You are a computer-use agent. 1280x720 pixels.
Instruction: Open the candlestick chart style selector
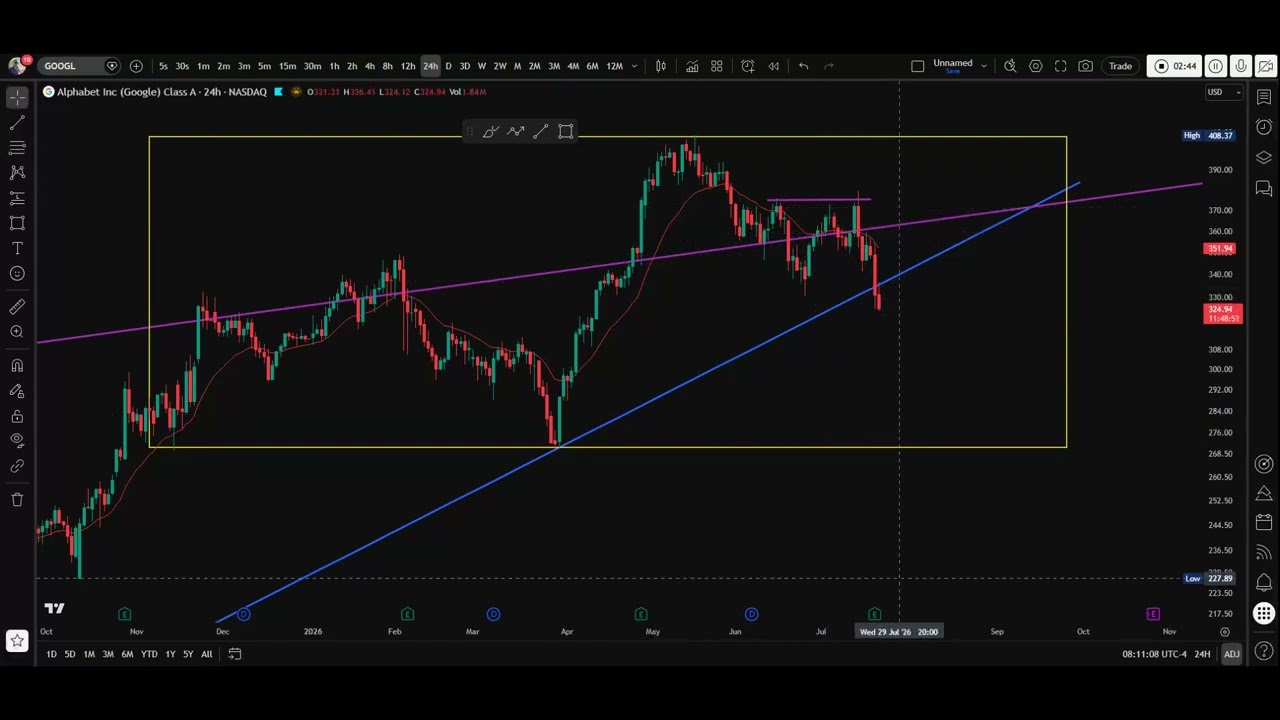(x=661, y=66)
